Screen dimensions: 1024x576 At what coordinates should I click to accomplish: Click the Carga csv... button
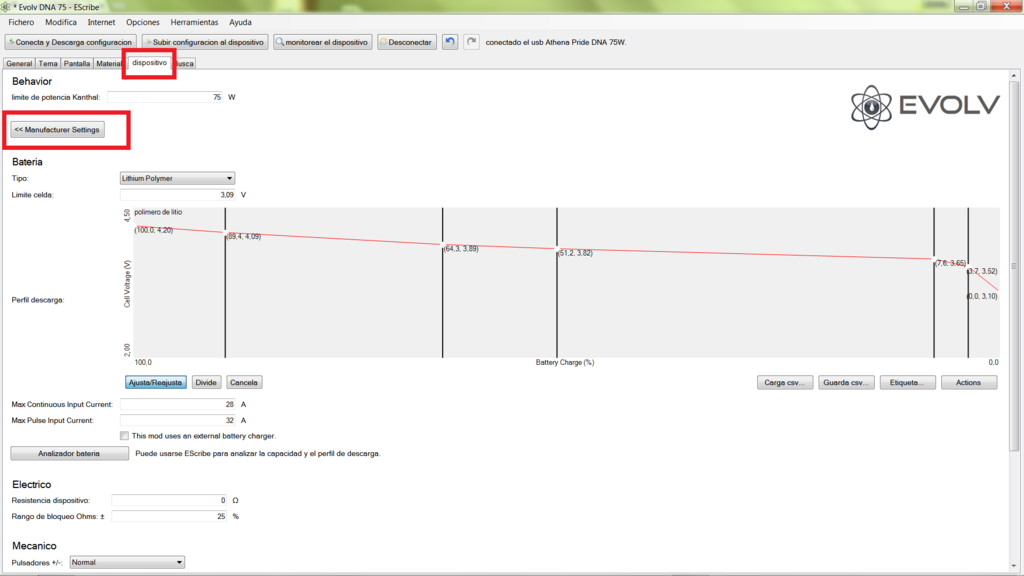[x=784, y=383]
